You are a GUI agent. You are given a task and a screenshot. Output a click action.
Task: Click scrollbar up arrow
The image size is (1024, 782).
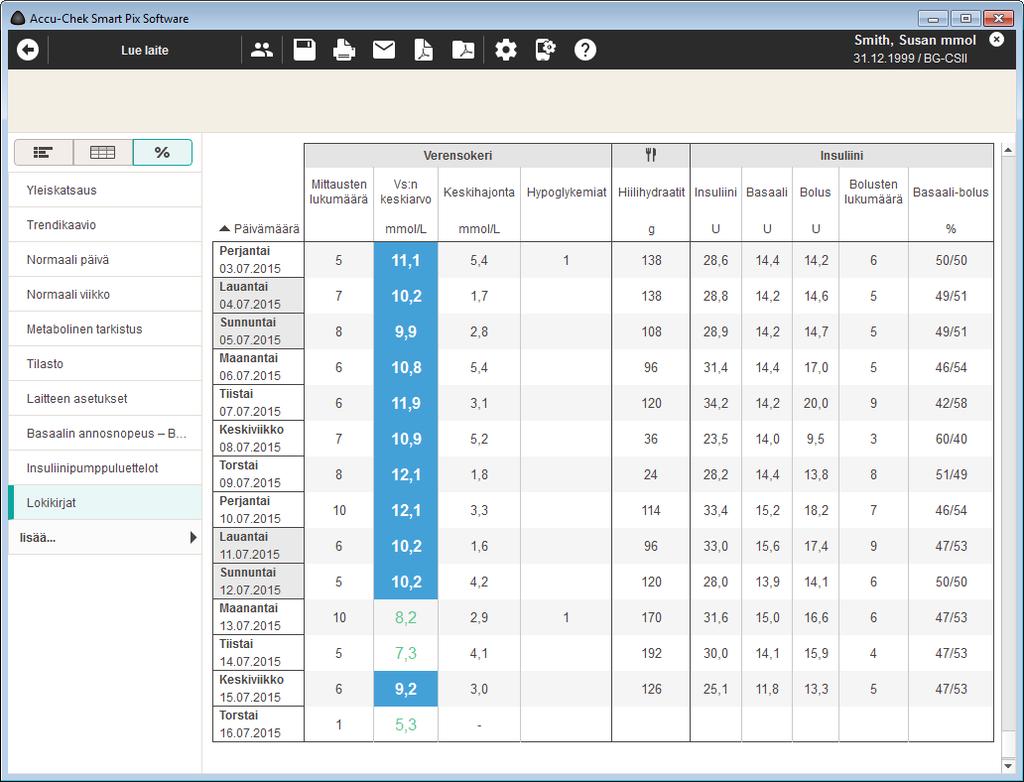tap(1008, 150)
